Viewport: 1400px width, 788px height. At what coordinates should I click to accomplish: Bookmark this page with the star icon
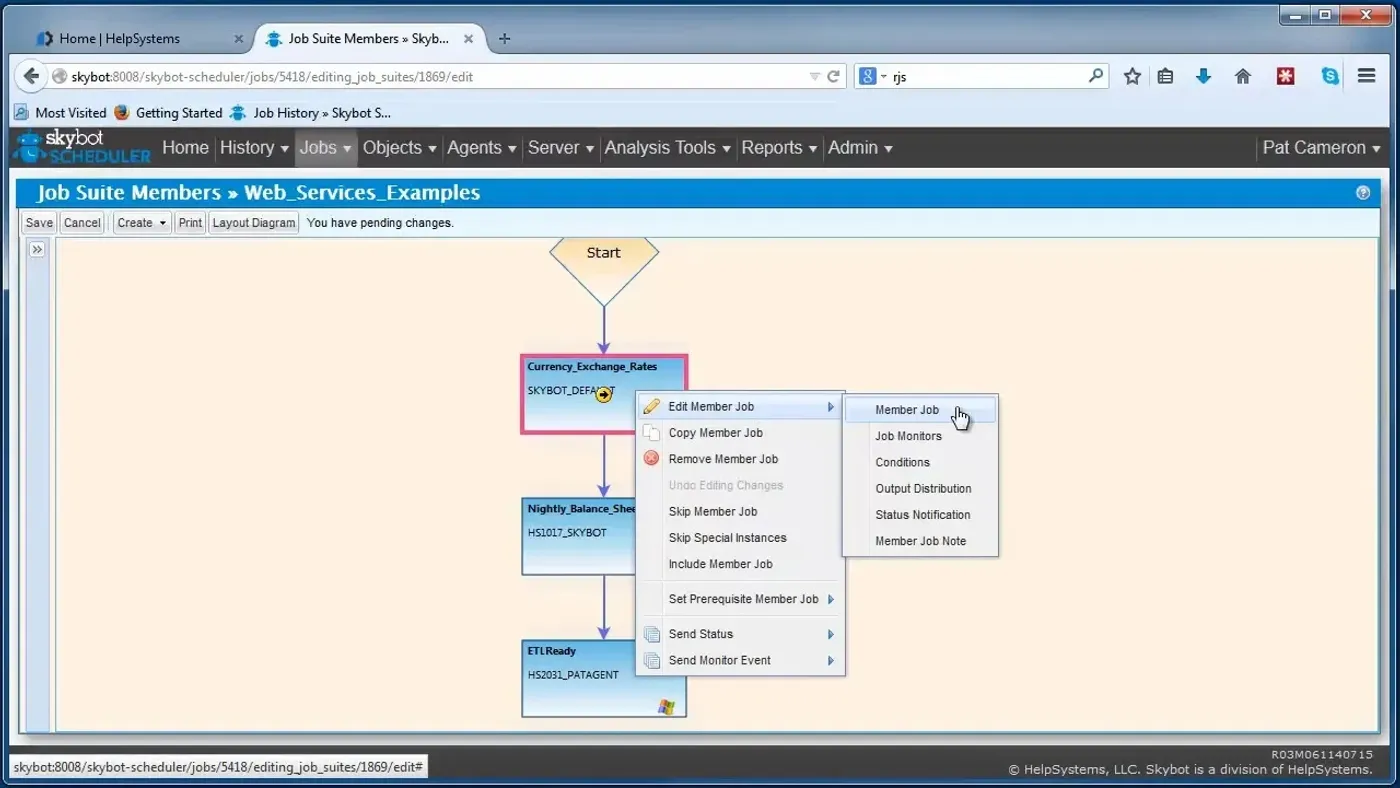pos(1132,76)
